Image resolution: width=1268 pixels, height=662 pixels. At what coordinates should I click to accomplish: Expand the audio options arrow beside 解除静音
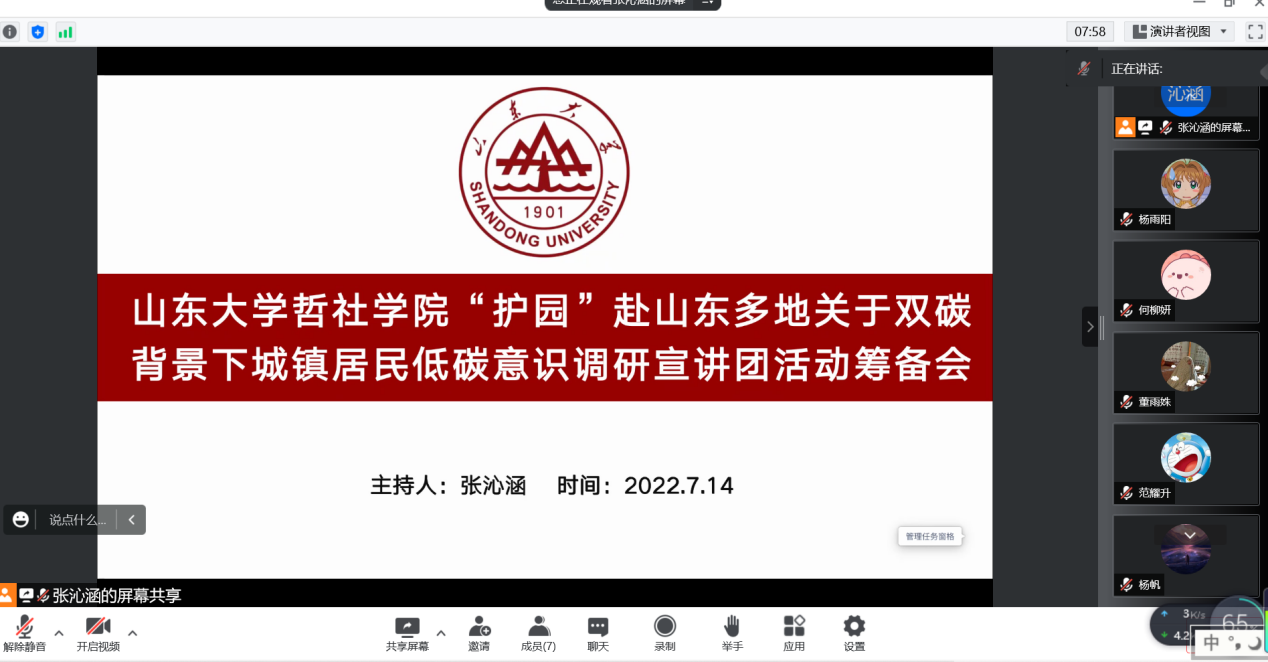(59, 633)
